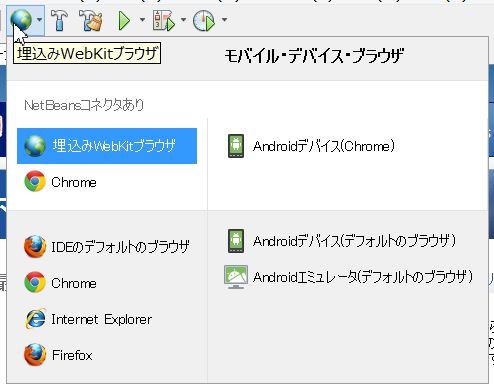This screenshot has height=390, width=494.
Task: Click the モバイル・デバイス・ブラウザ heading
Action: click(x=314, y=56)
